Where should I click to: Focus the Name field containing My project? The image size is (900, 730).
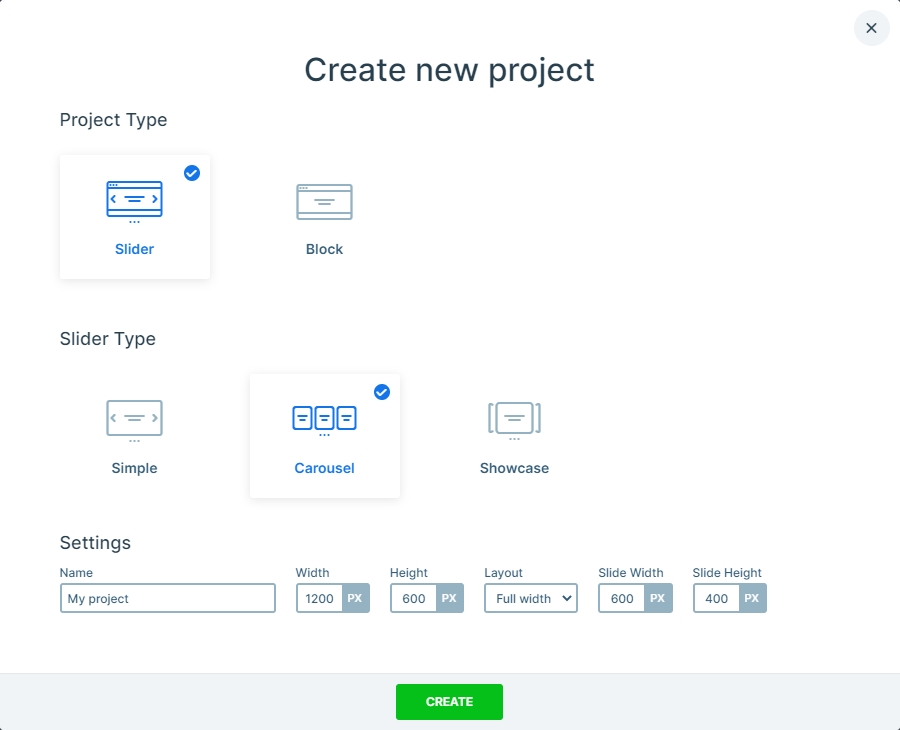(x=168, y=598)
